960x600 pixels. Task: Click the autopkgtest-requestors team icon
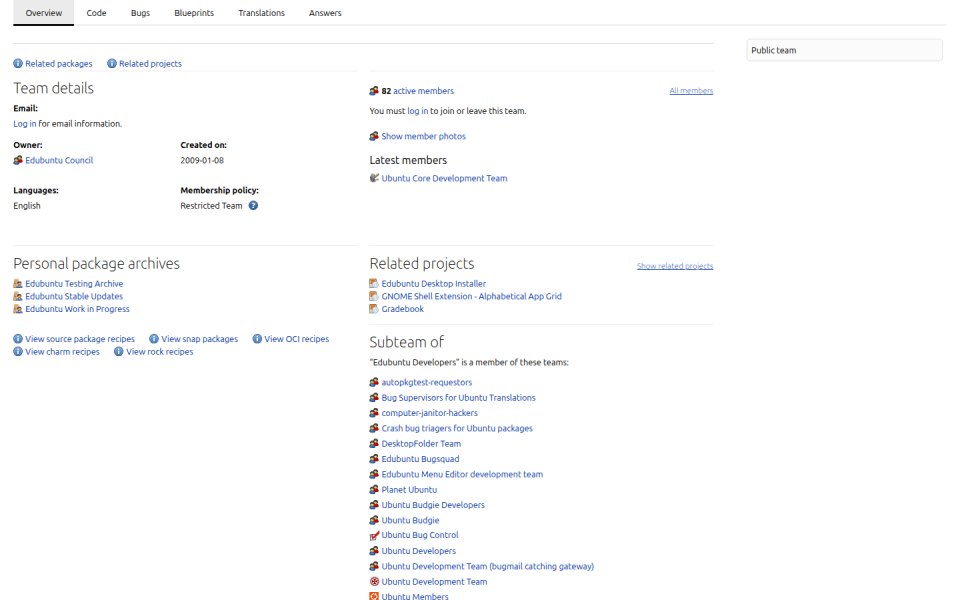(374, 382)
